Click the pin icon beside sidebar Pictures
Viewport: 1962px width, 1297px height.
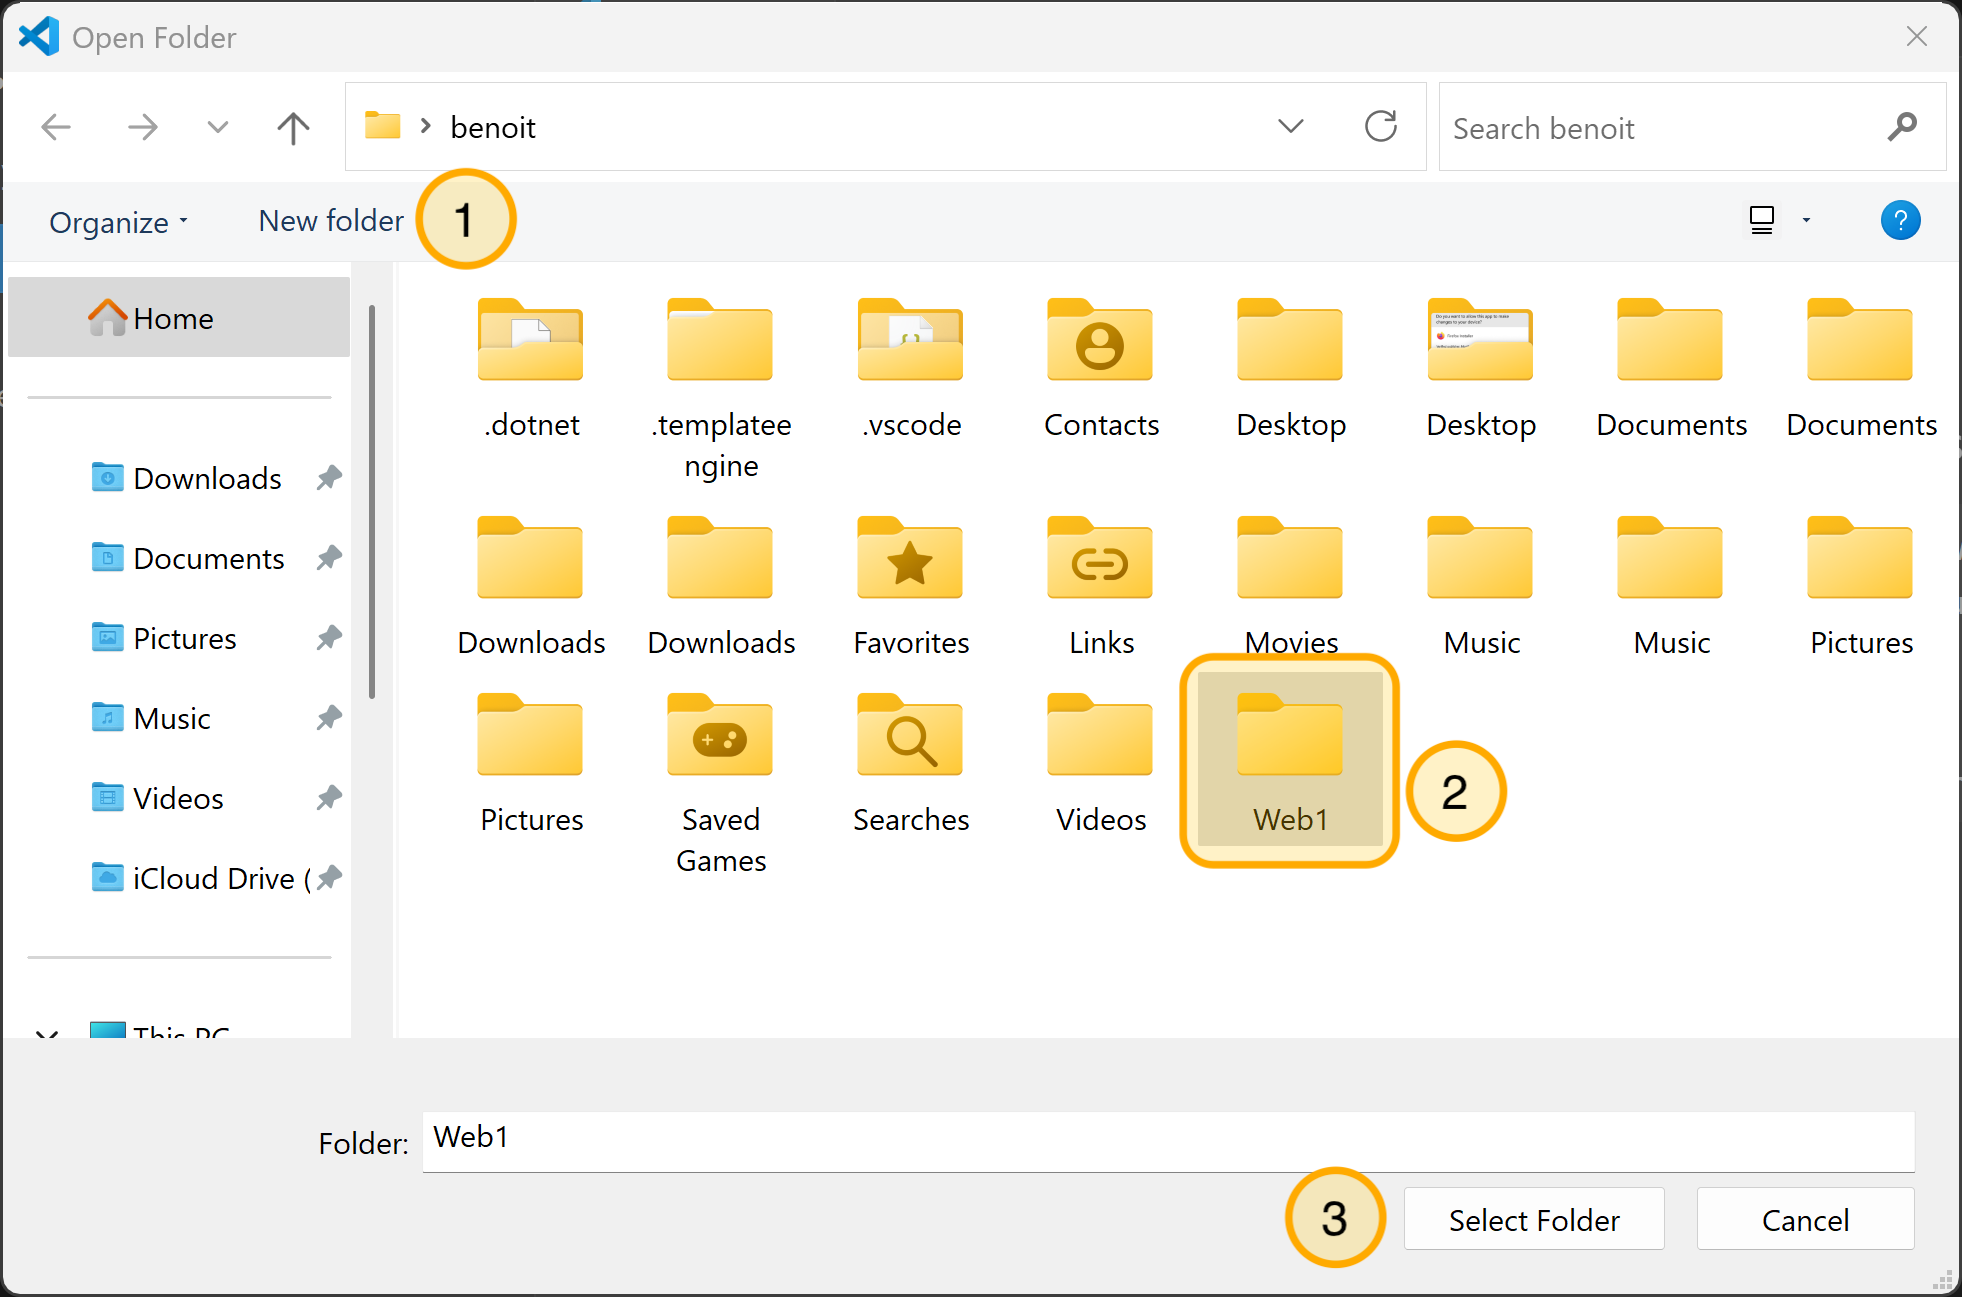(x=329, y=638)
